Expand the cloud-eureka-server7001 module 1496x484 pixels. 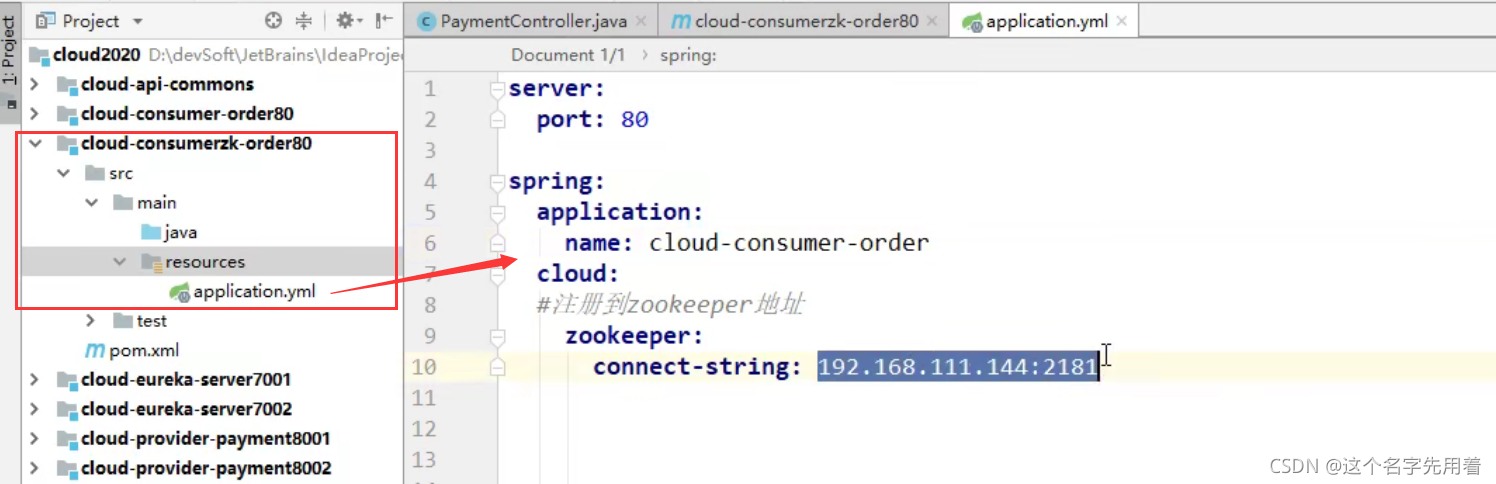coord(35,380)
